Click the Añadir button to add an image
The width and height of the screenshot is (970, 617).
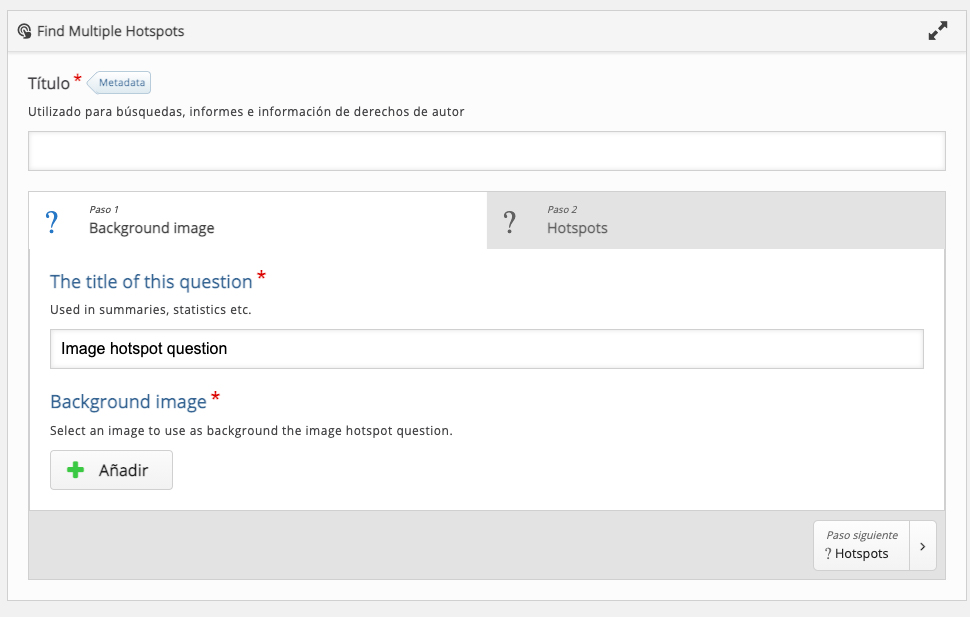pos(111,470)
